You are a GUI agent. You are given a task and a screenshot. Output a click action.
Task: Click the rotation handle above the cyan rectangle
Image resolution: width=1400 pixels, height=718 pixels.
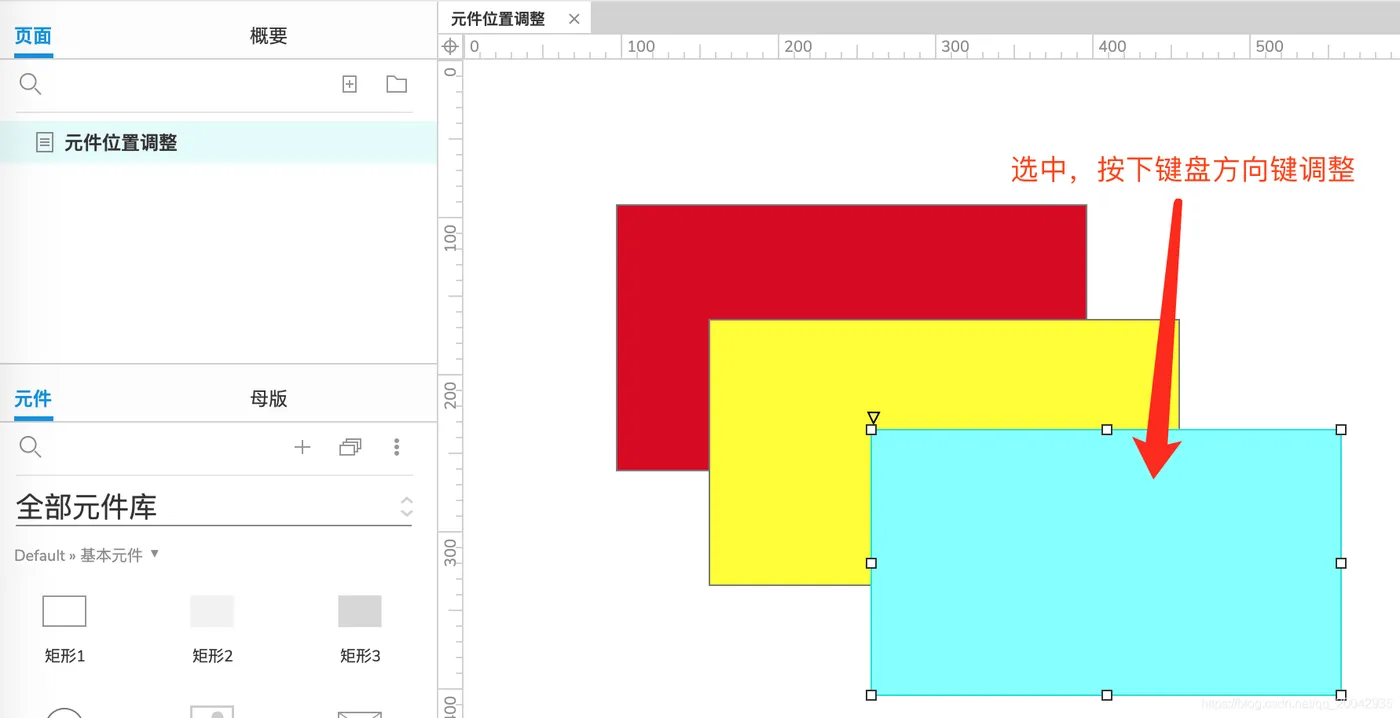pos(873,417)
